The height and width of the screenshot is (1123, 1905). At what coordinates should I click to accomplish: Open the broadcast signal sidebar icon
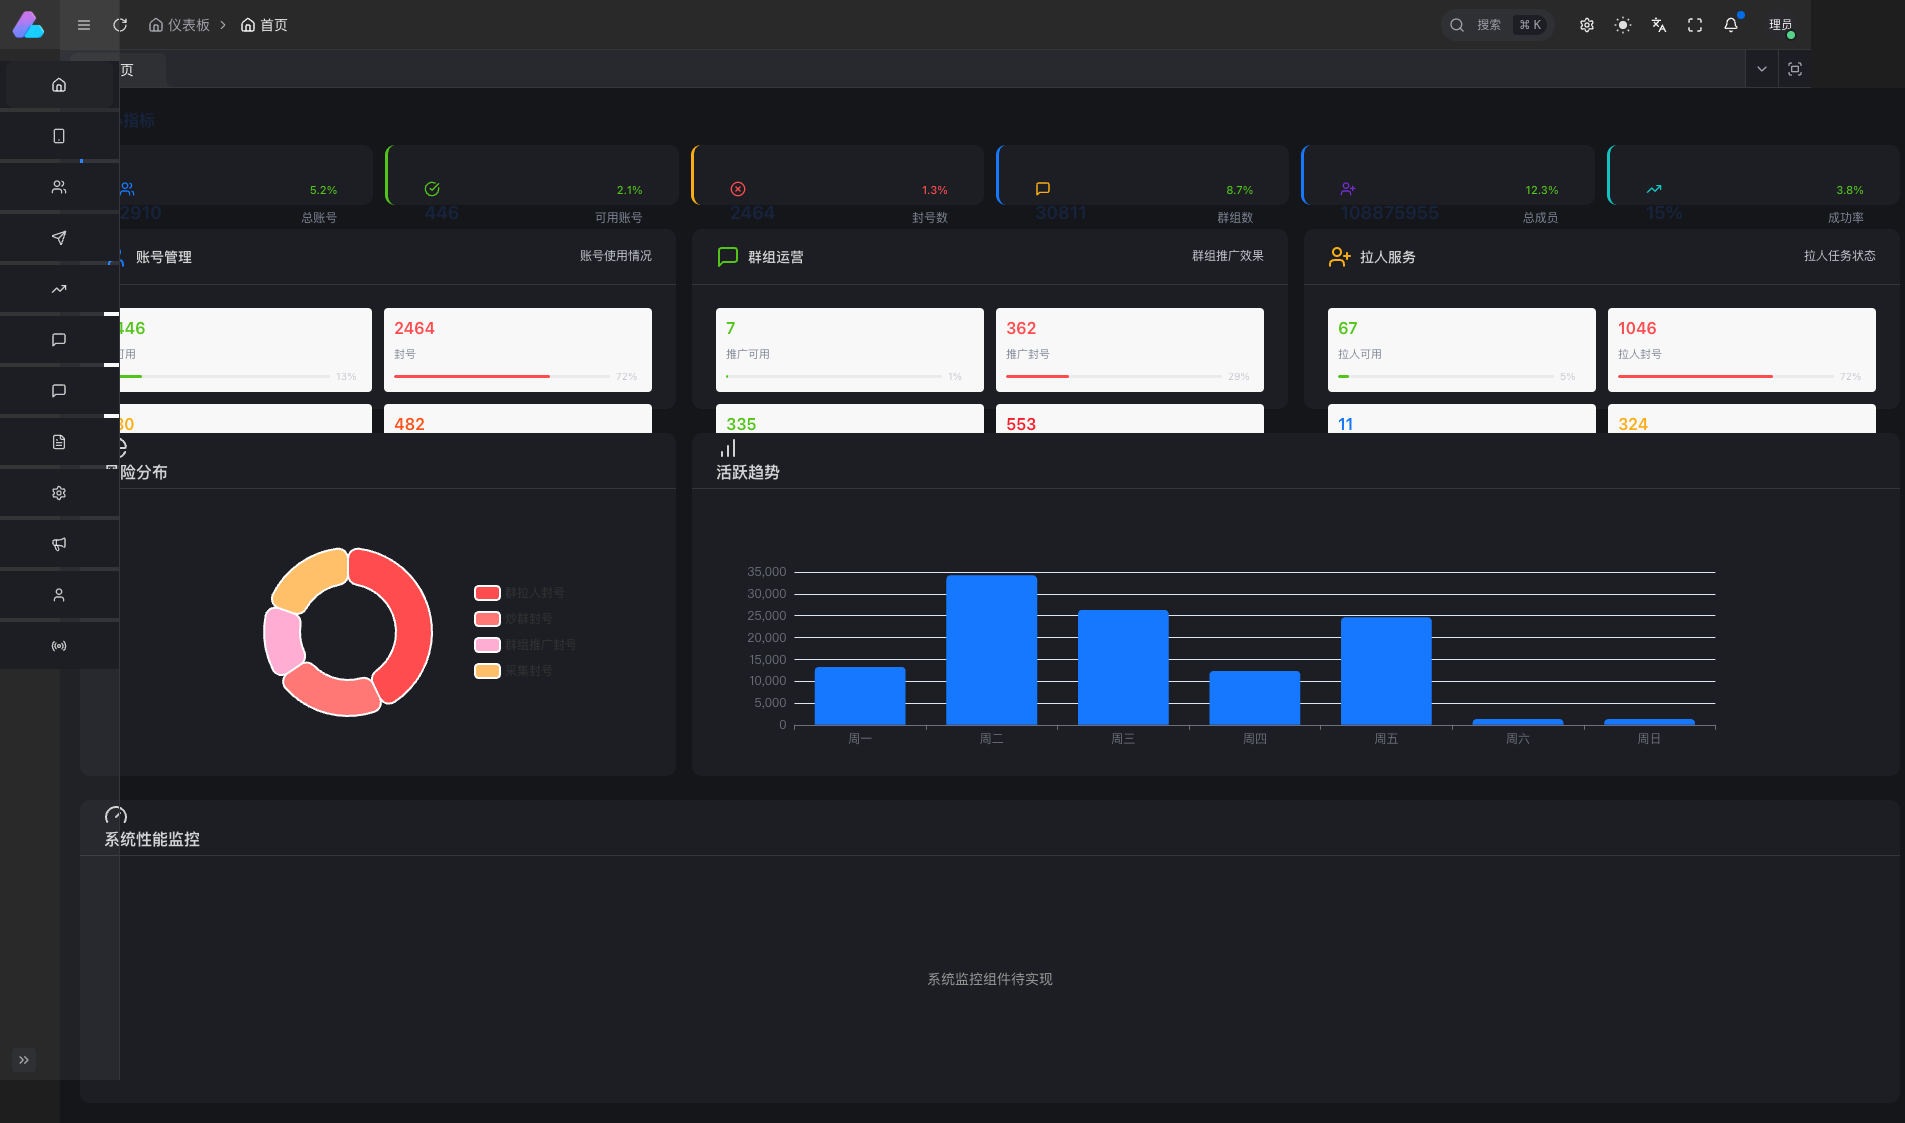click(x=59, y=646)
